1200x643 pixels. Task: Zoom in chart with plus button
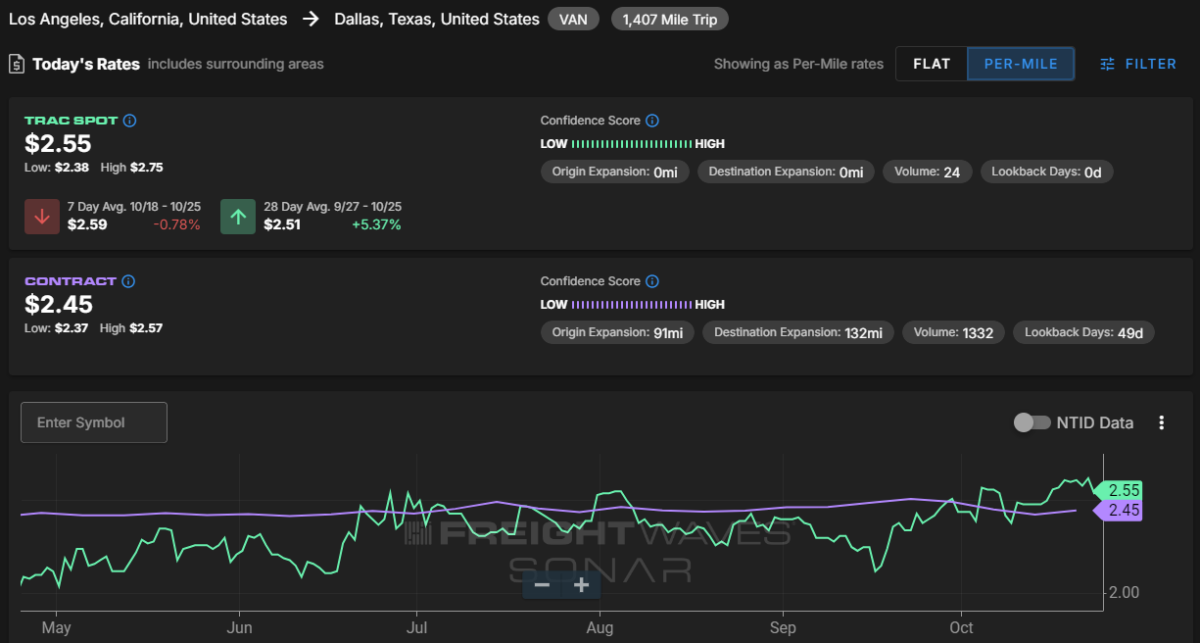[581, 585]
